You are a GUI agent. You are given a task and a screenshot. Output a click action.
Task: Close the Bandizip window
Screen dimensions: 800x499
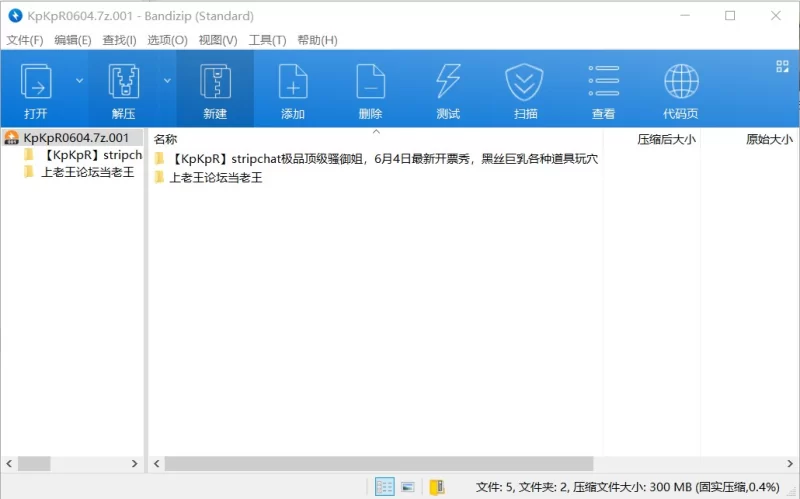click(776, 16)
